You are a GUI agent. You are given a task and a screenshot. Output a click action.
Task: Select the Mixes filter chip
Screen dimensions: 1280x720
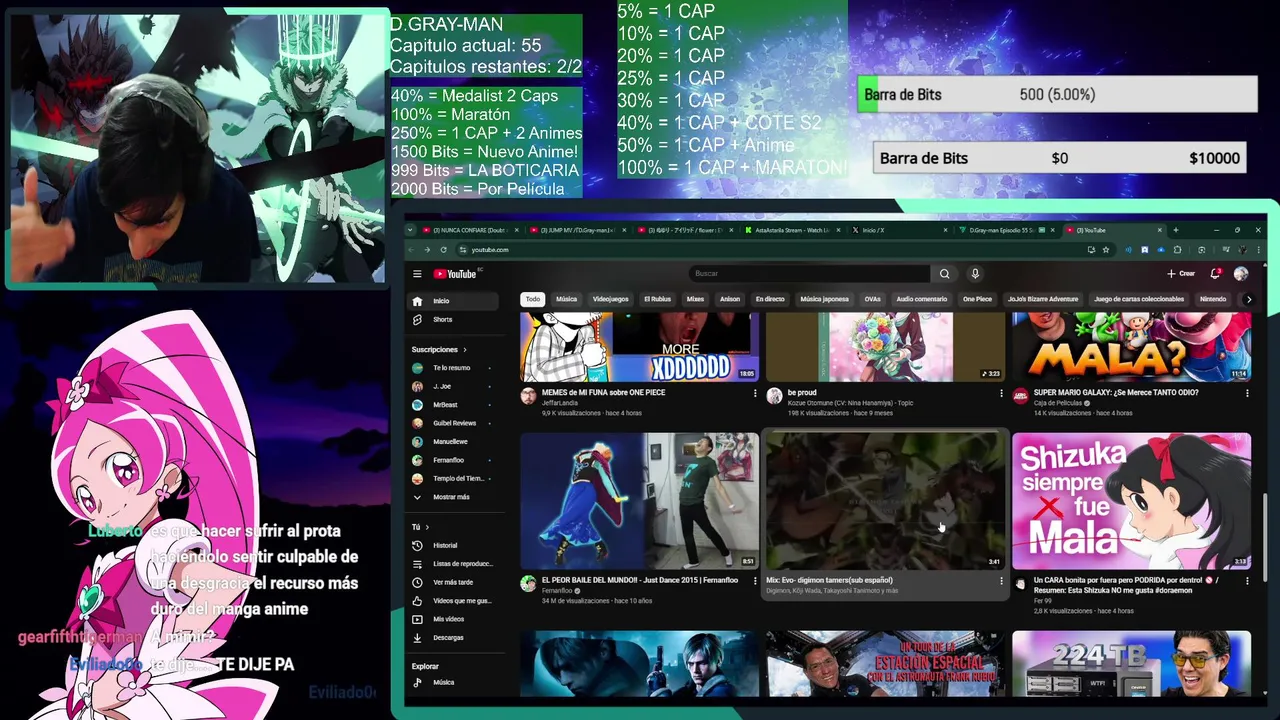coord(695,299)
